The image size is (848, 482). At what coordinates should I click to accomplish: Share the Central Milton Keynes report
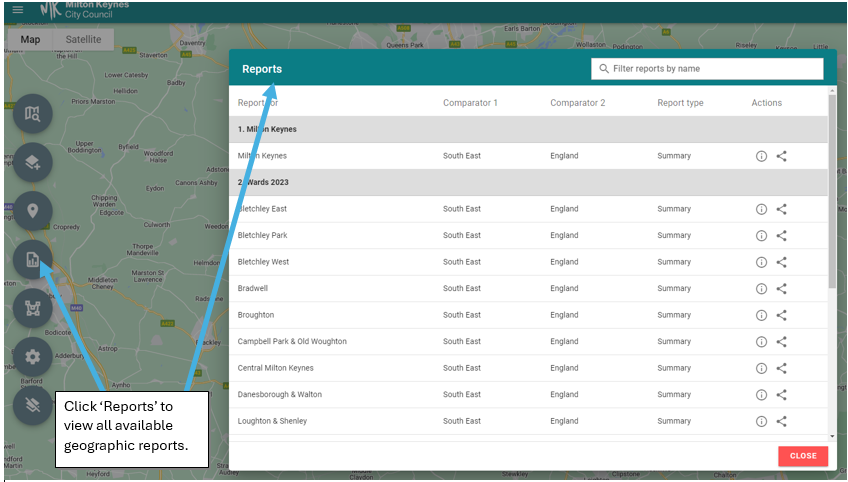pos(782,368)
